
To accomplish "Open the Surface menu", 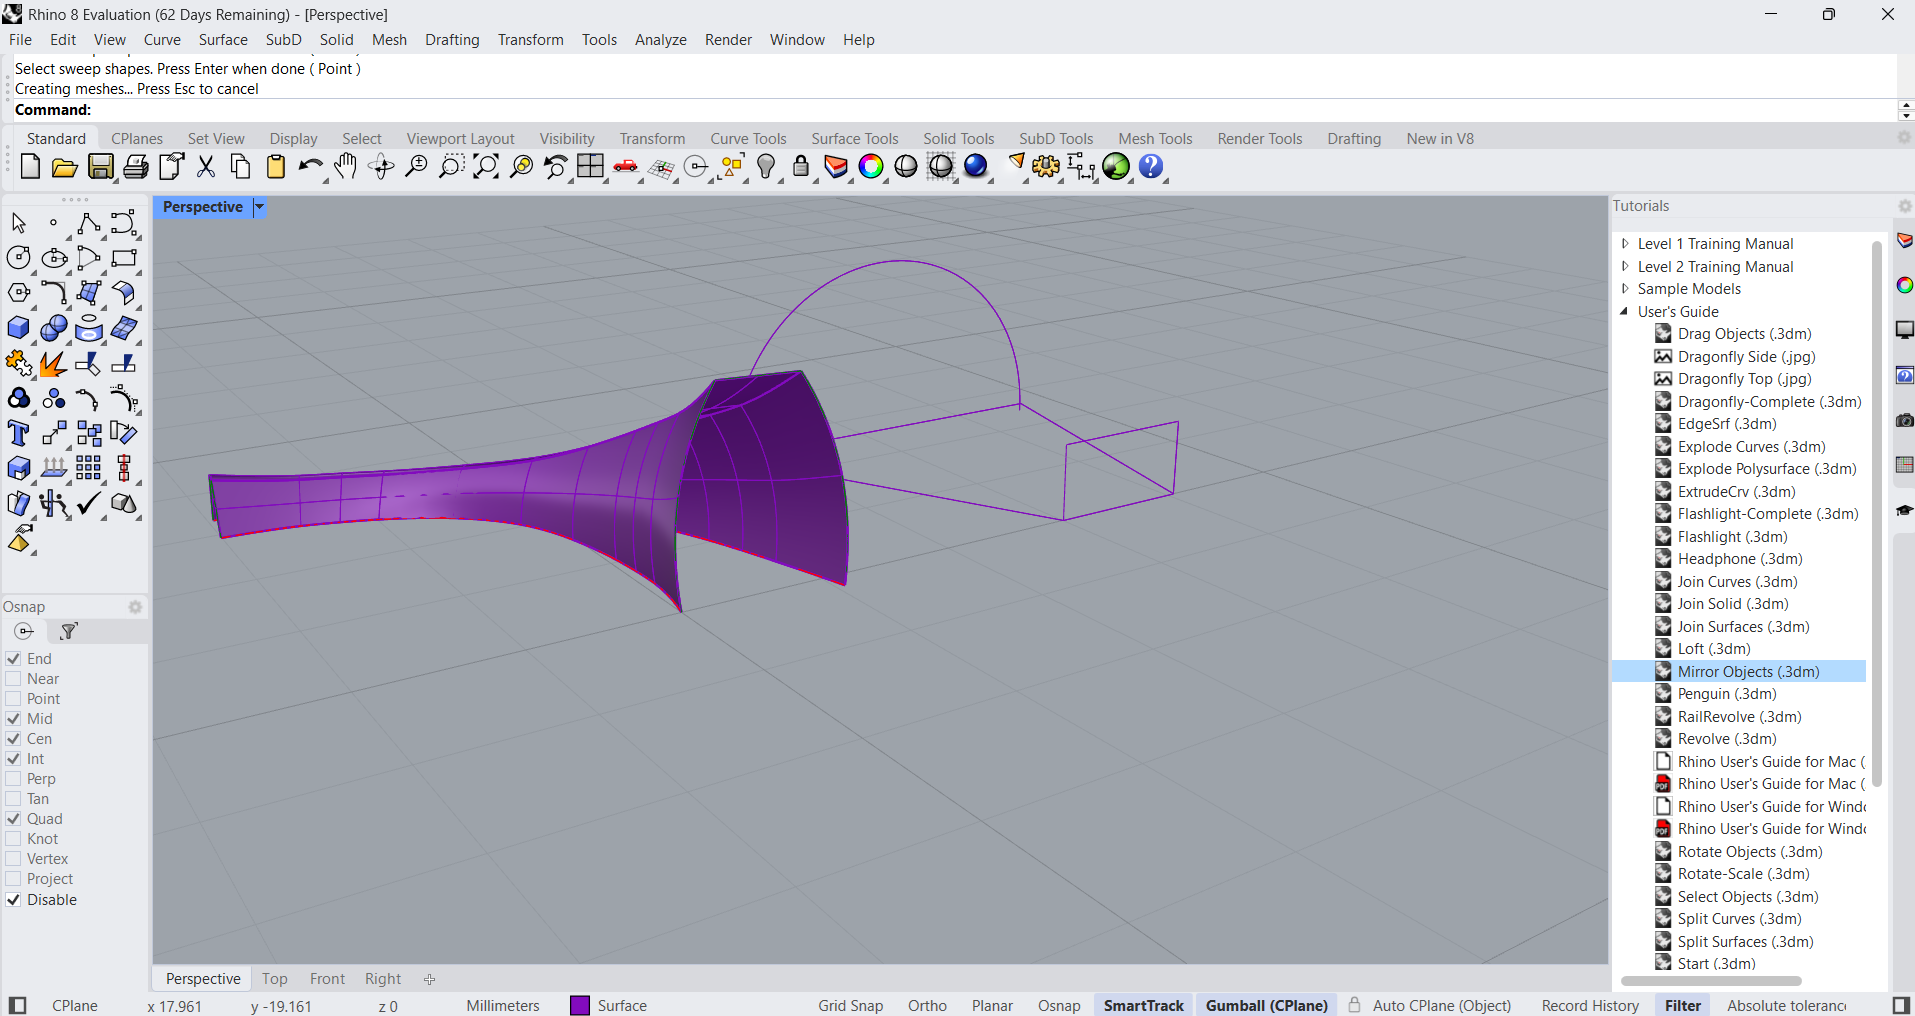I will pyautogui.click(x=222, y=40).
